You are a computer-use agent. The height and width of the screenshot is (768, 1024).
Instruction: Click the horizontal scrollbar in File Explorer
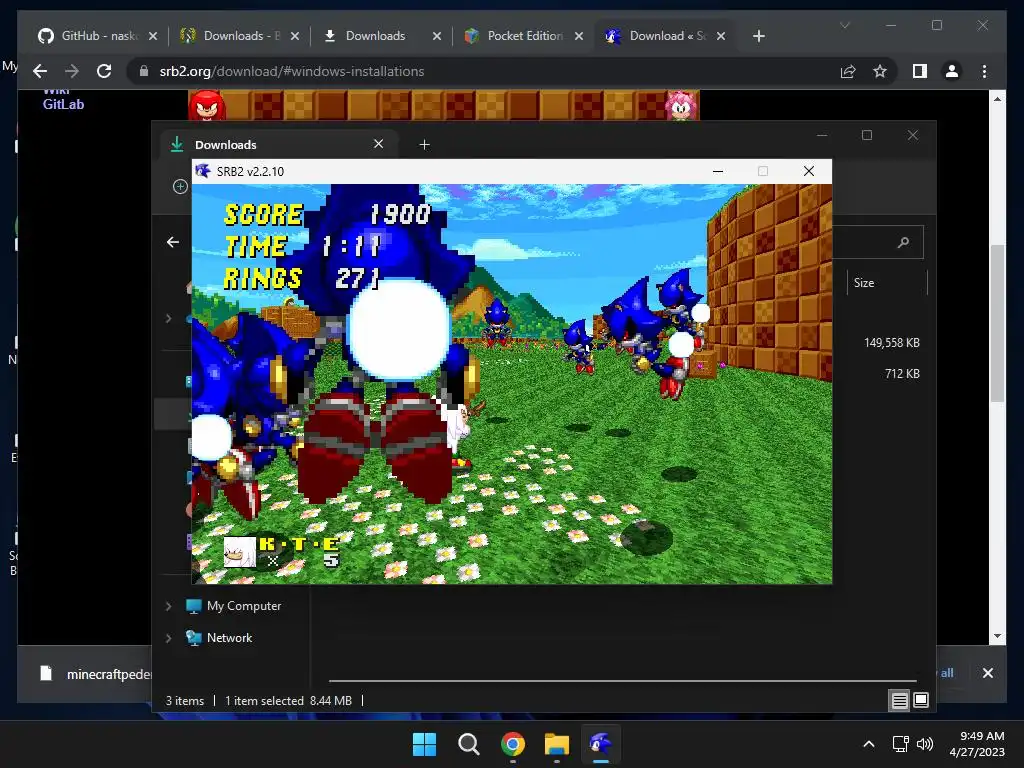coord(622,680)
